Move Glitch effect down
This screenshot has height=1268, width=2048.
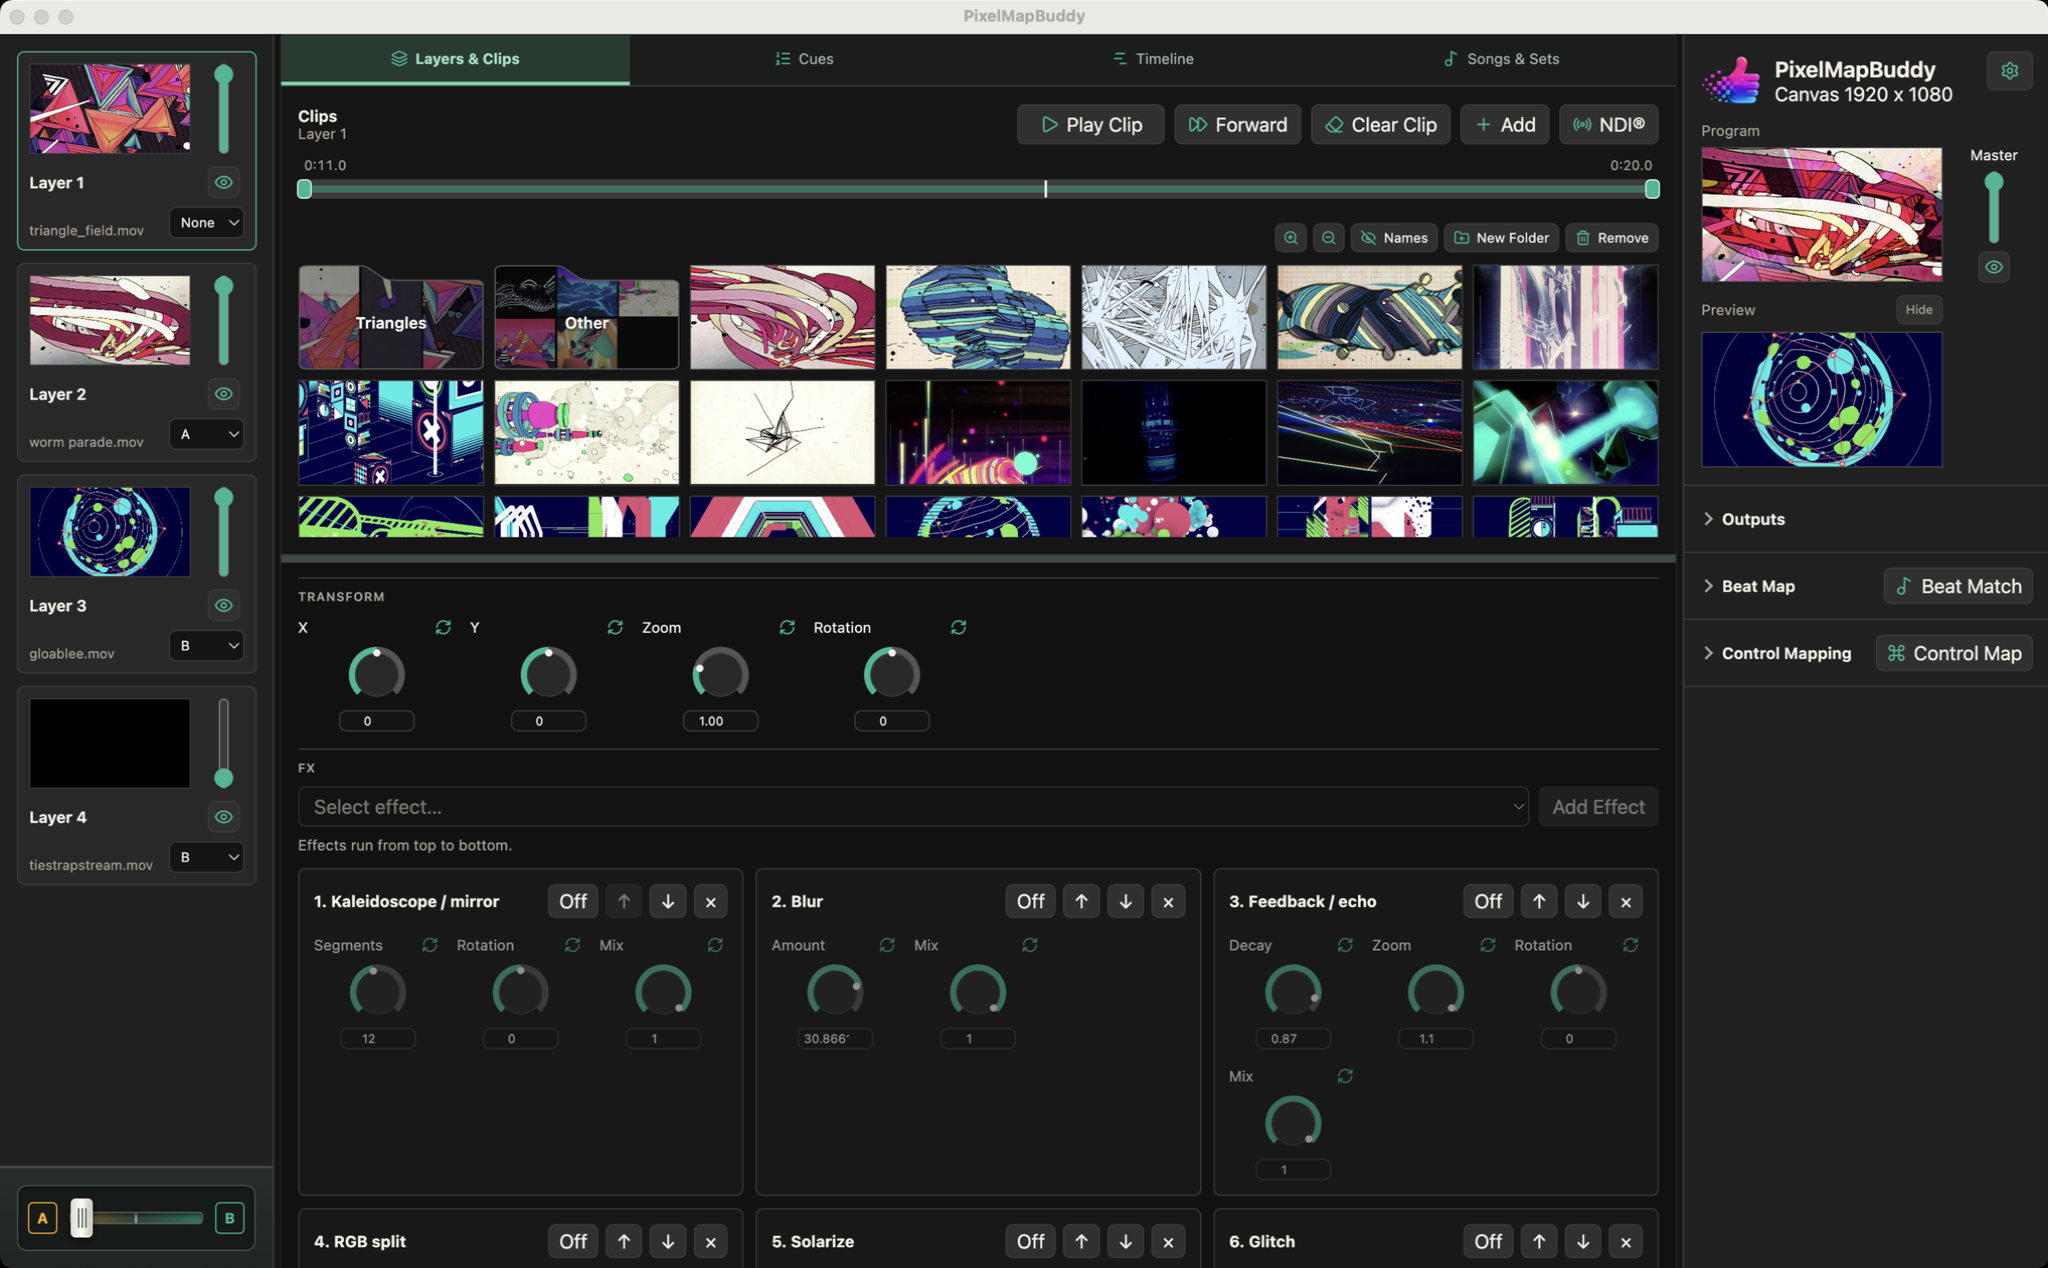pyautogui.click(x=1583, y=1241)
